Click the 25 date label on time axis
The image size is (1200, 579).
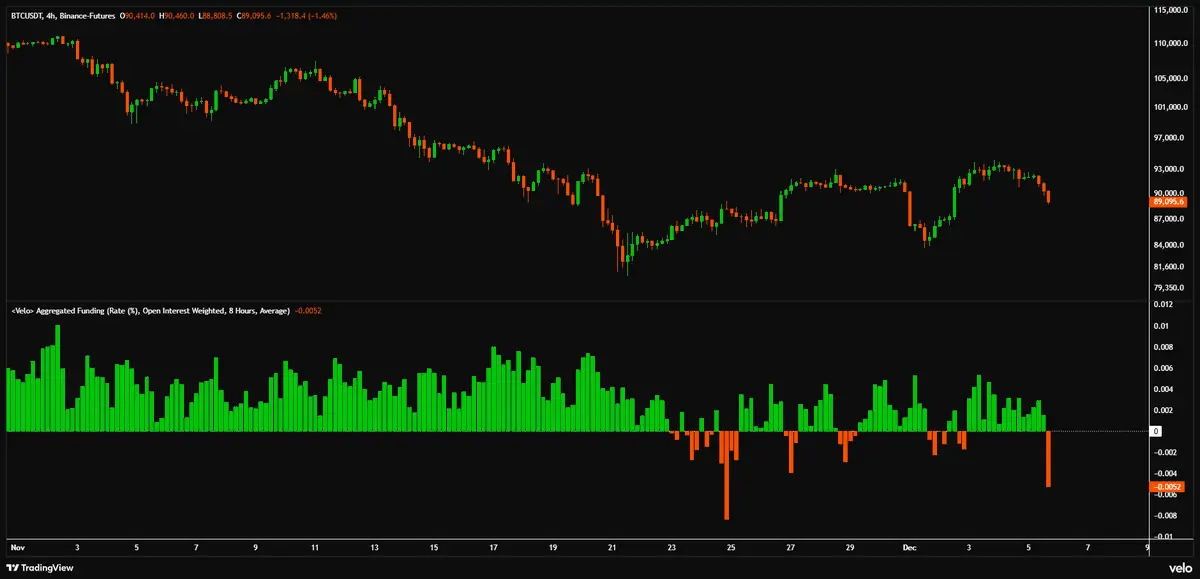732,548
